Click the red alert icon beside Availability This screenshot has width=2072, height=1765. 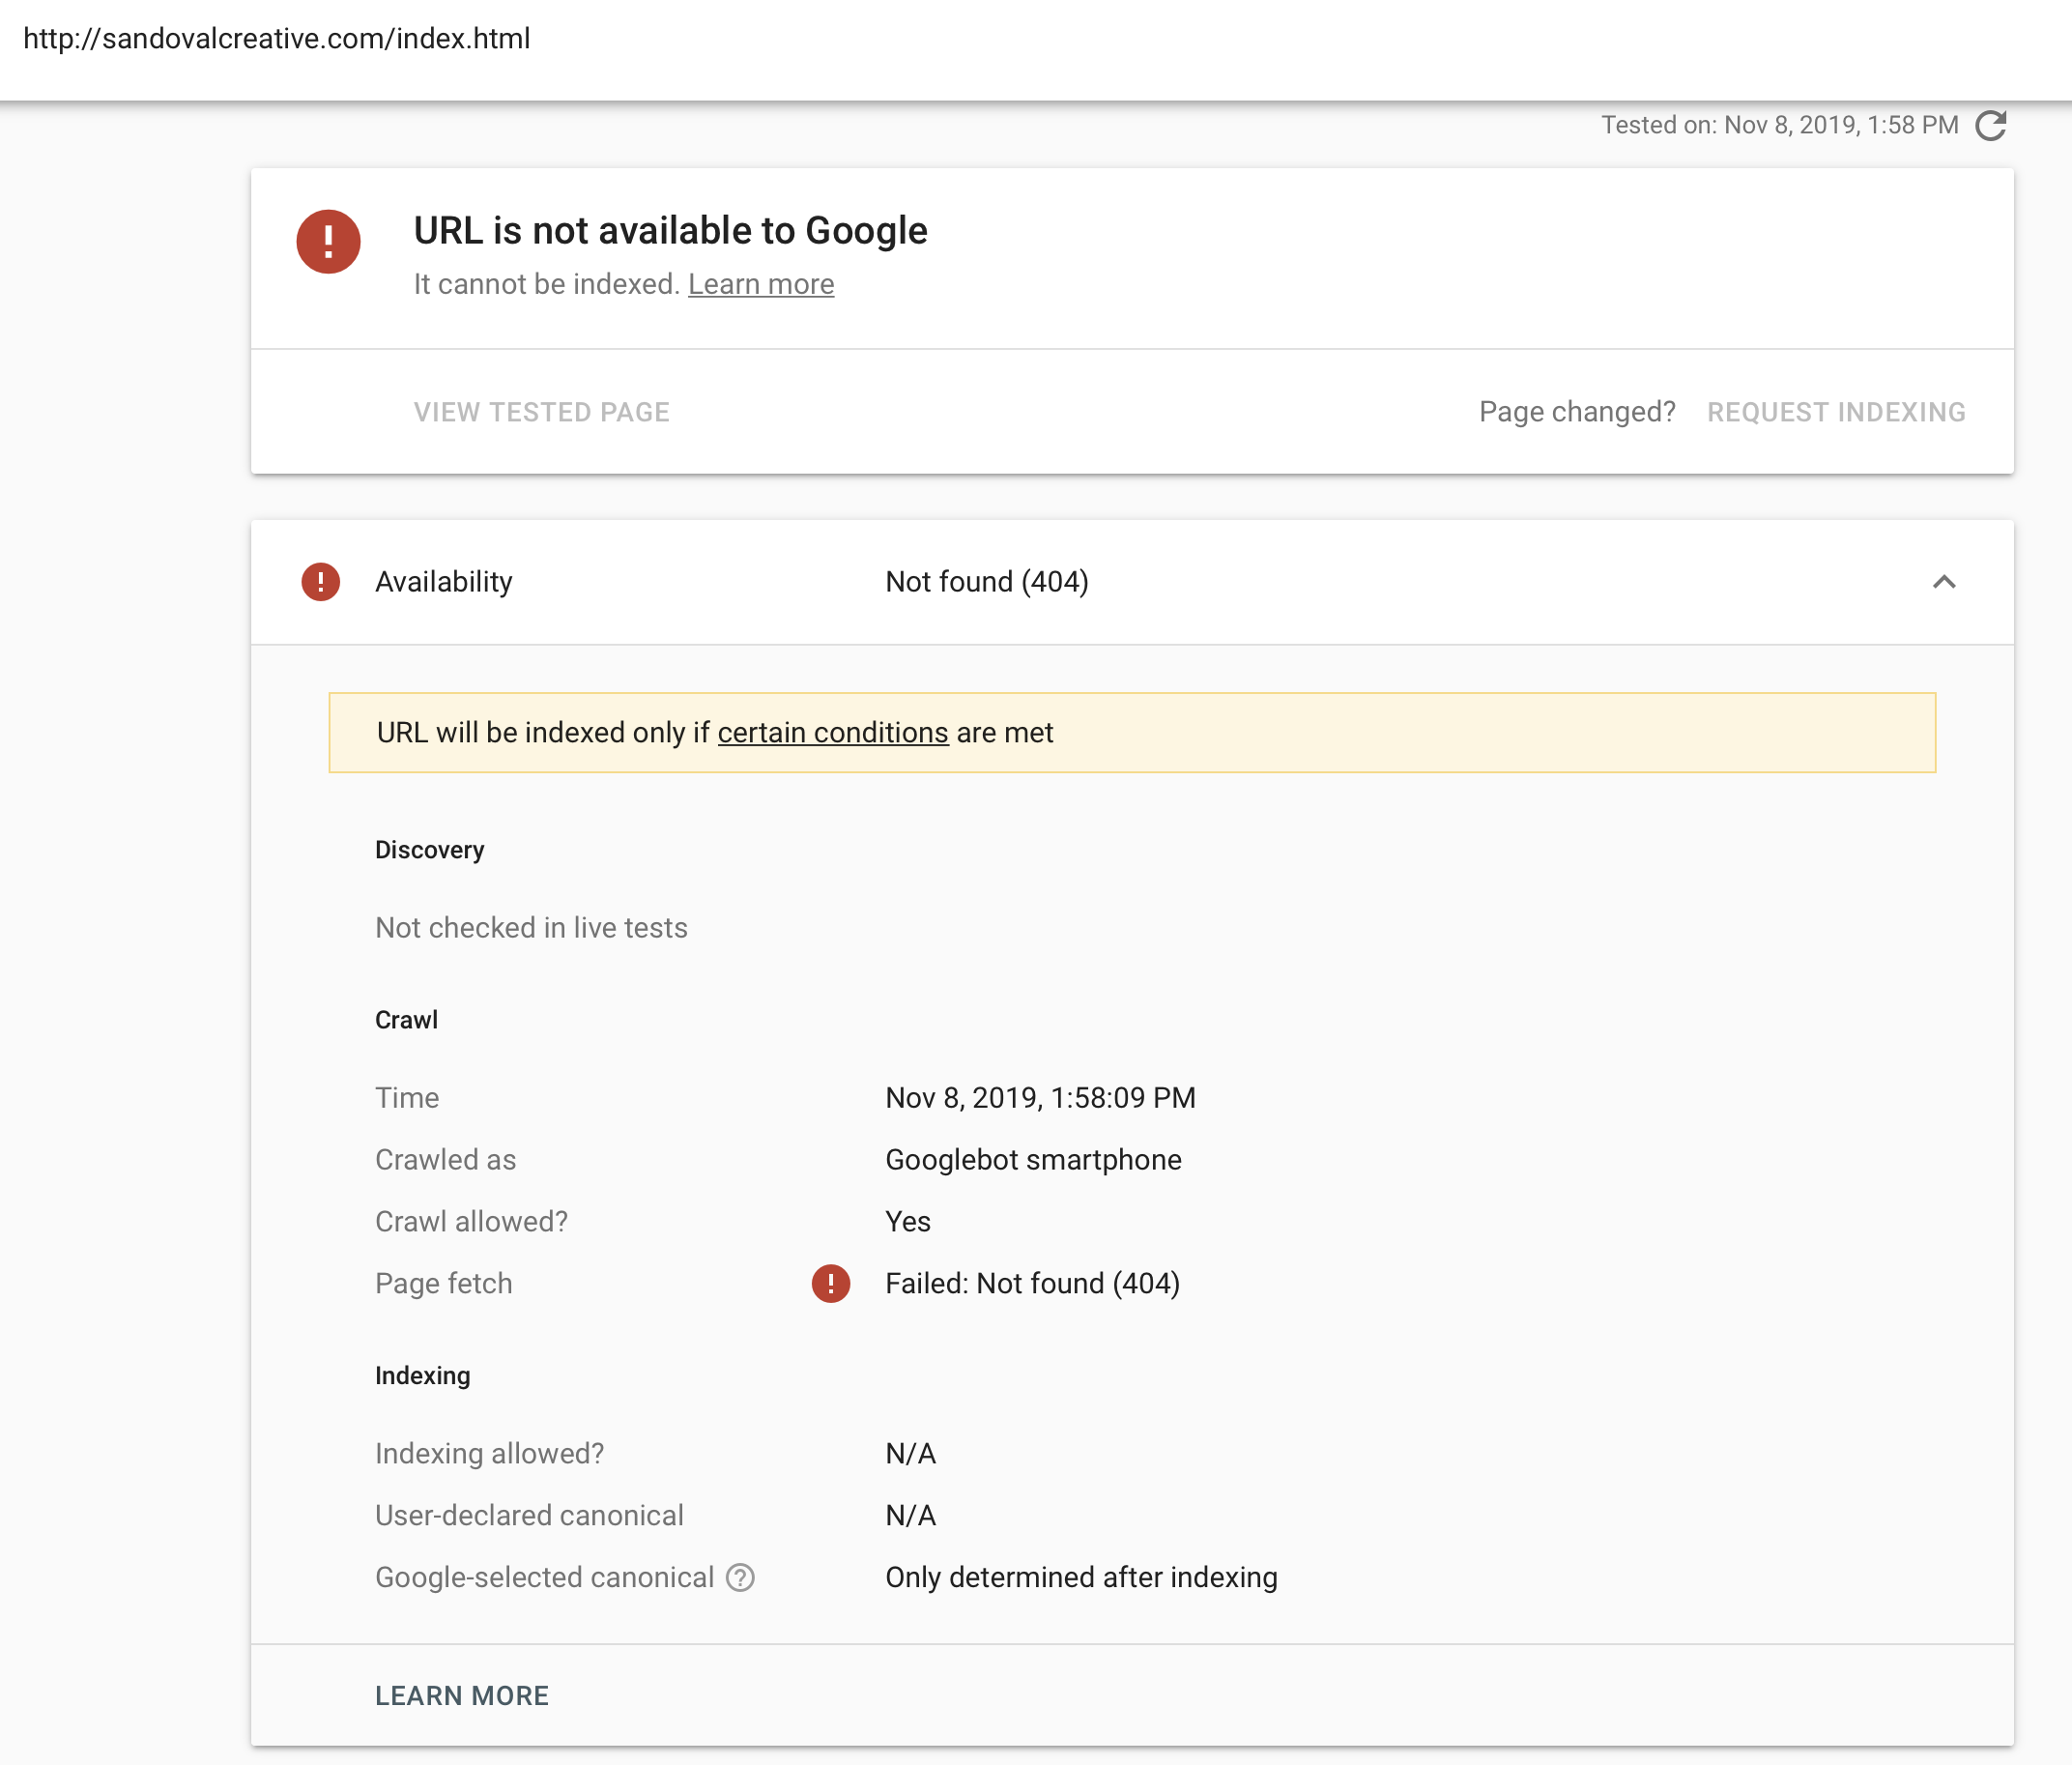320,582
